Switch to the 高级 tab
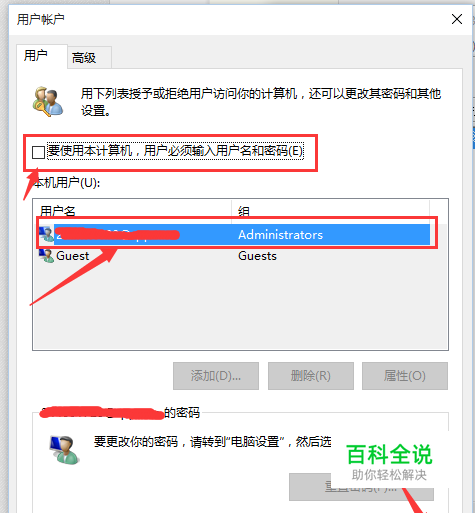The height and width of the screenshot is (513, 475). point(84,58)
